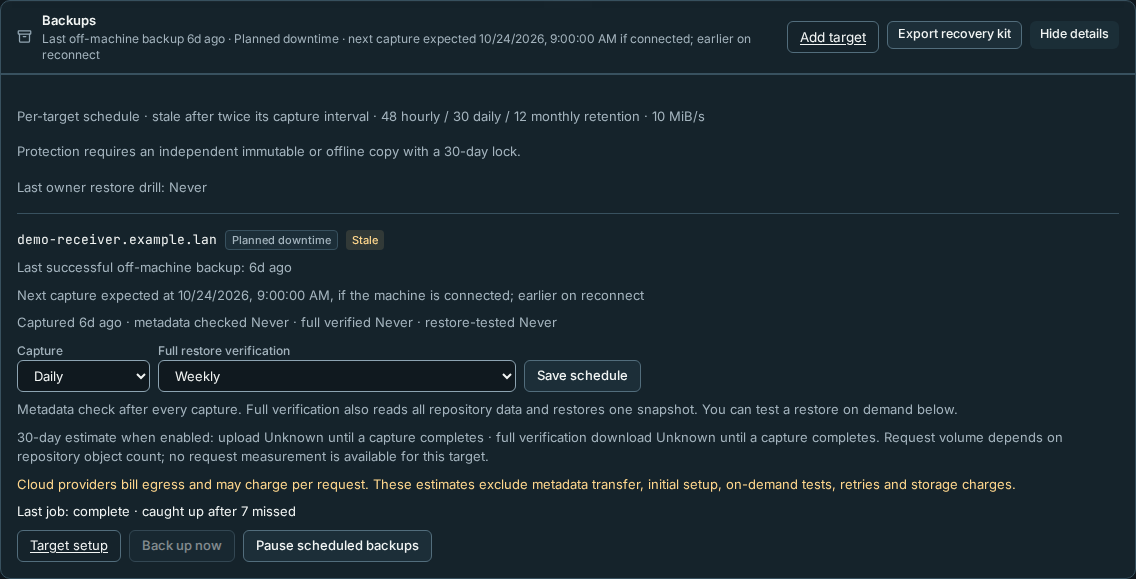Click the 30-day lock protection requirement text
Image resolution: width=1136 pixels, height=579 pixels.
[x=269, y=151]
